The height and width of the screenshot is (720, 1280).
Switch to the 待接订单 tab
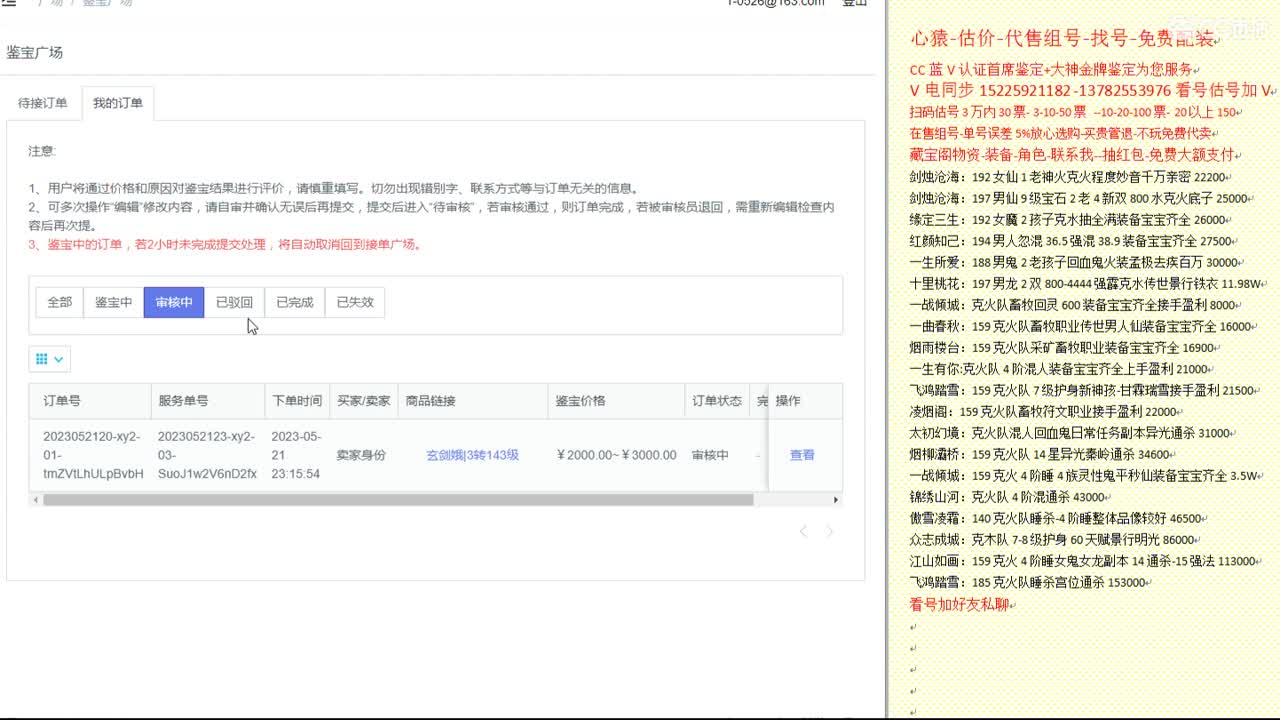pos(45,102)
